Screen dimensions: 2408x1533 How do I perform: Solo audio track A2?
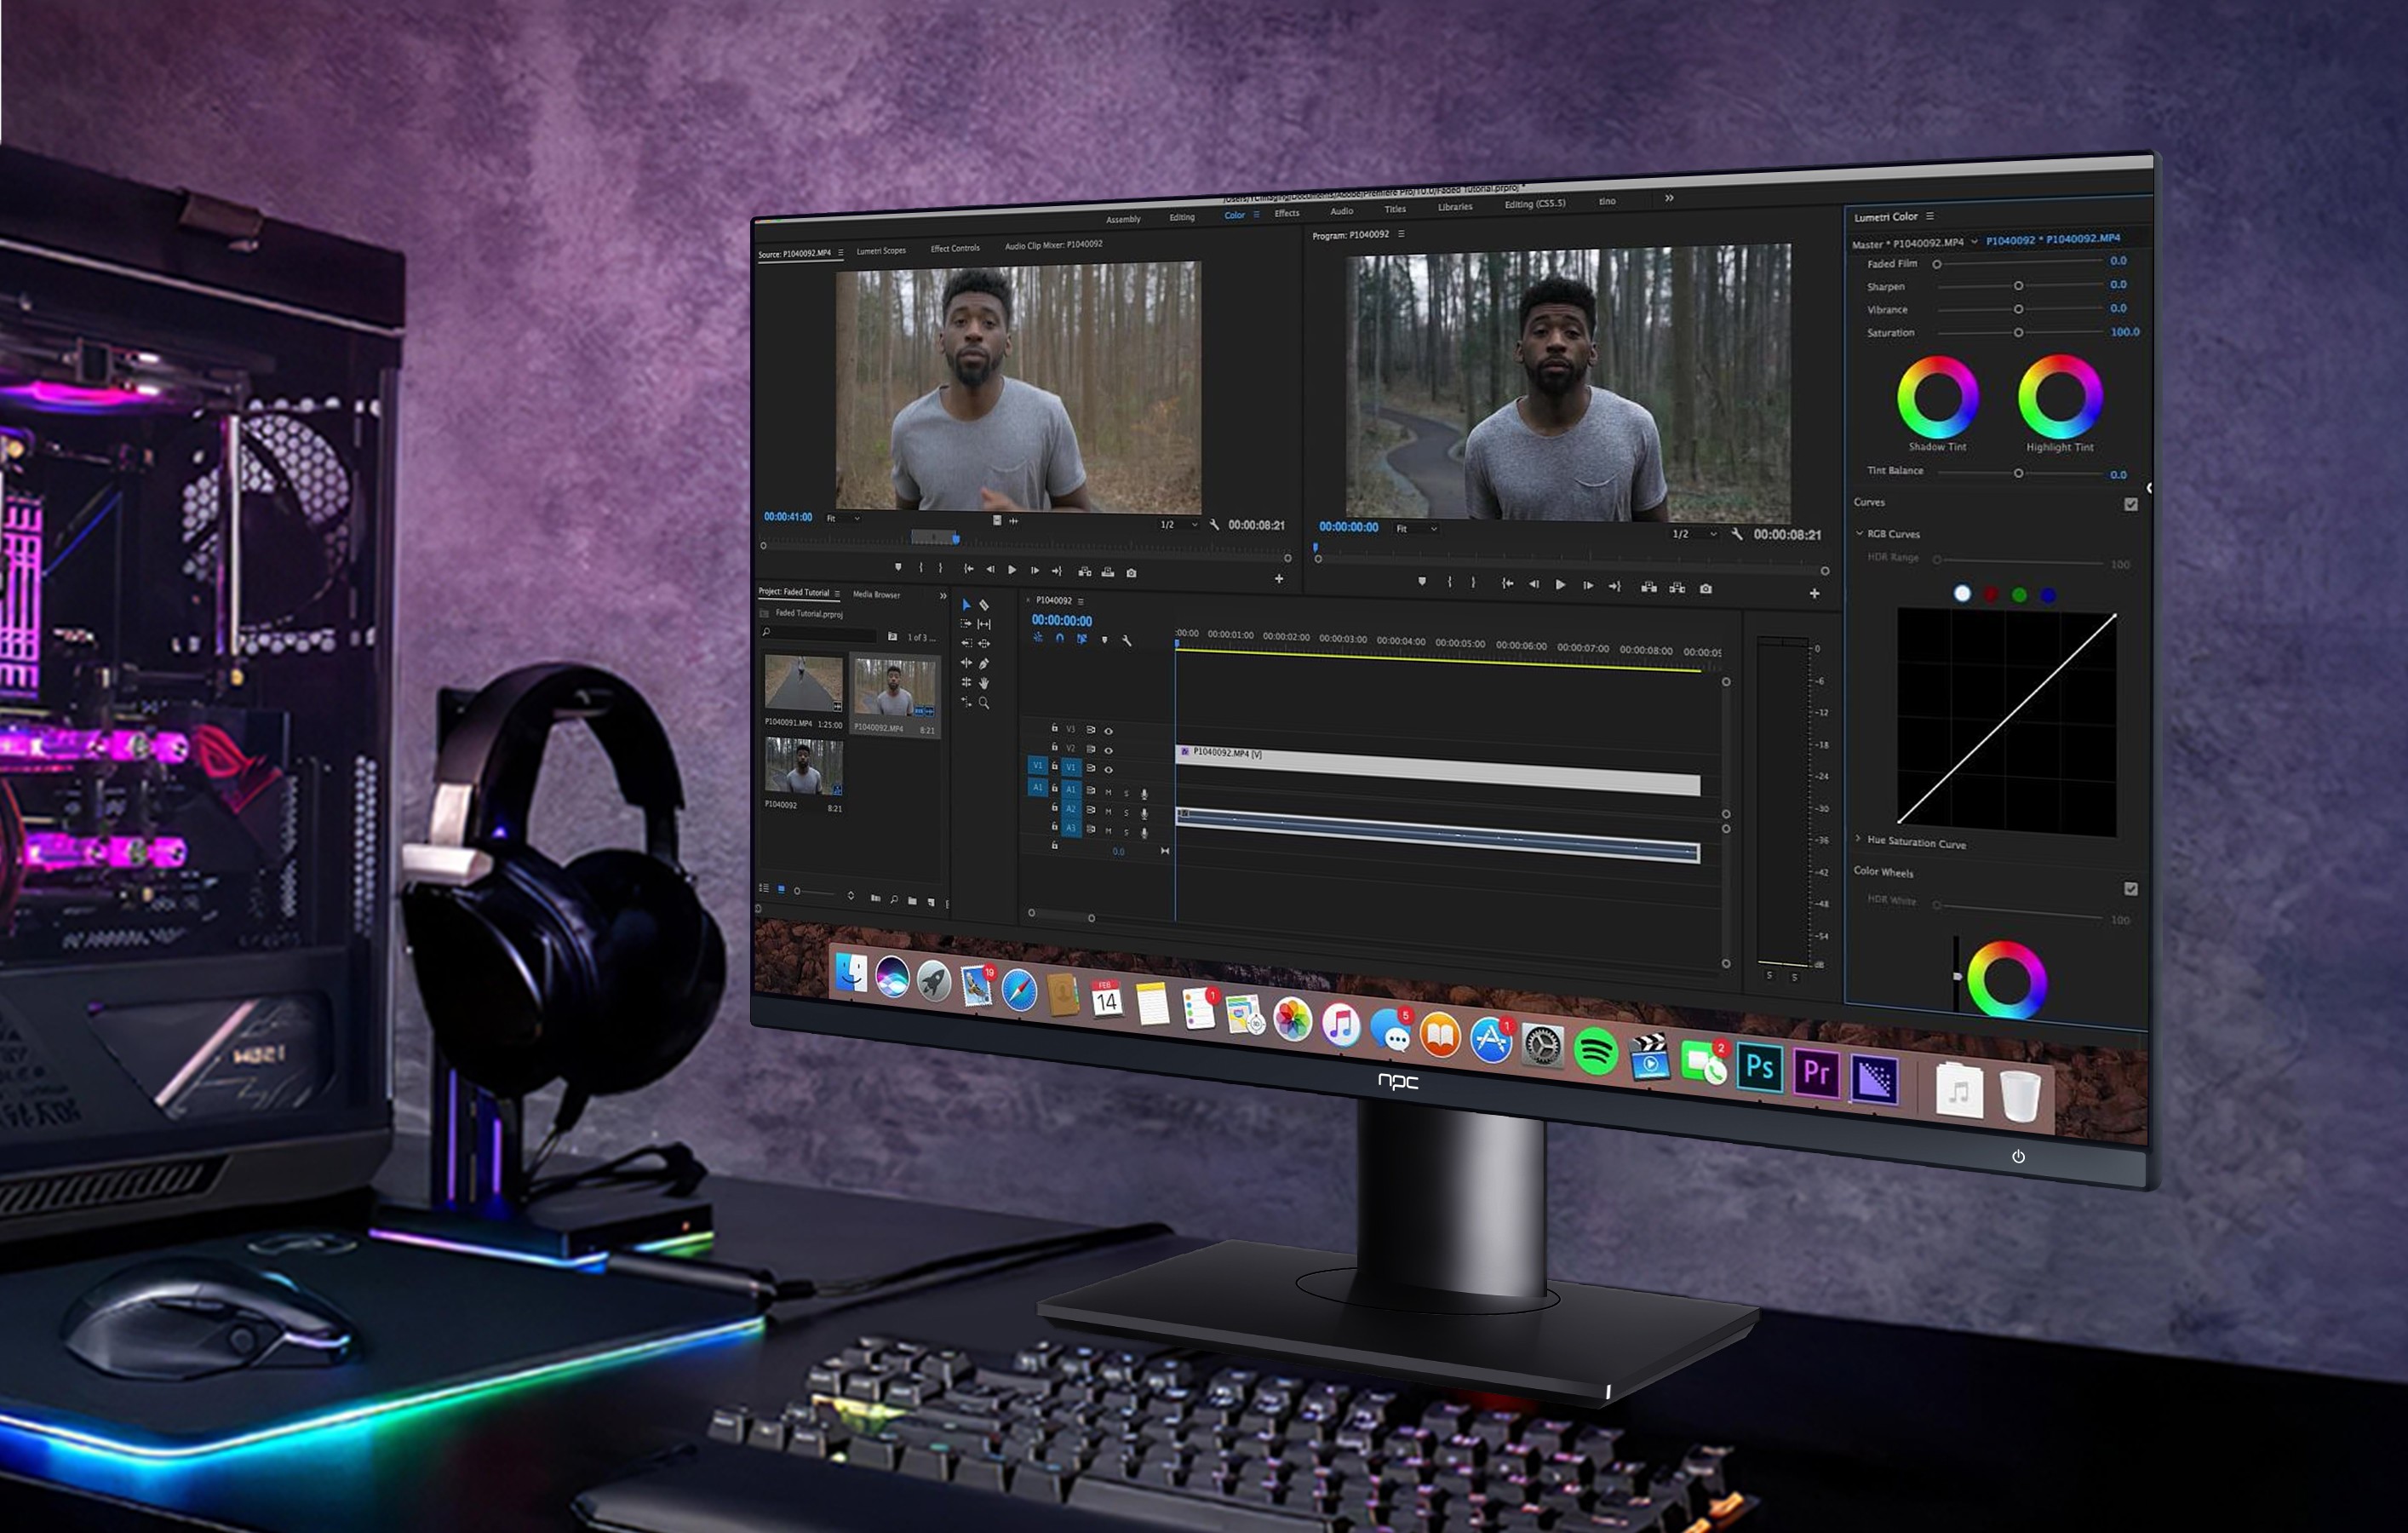[x=1126, y=813]
